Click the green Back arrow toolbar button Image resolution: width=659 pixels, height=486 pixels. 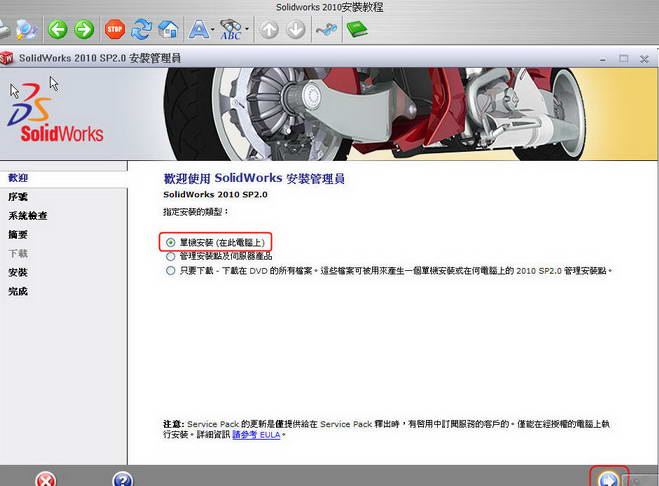pyautogui.click(x=58, y=30)
